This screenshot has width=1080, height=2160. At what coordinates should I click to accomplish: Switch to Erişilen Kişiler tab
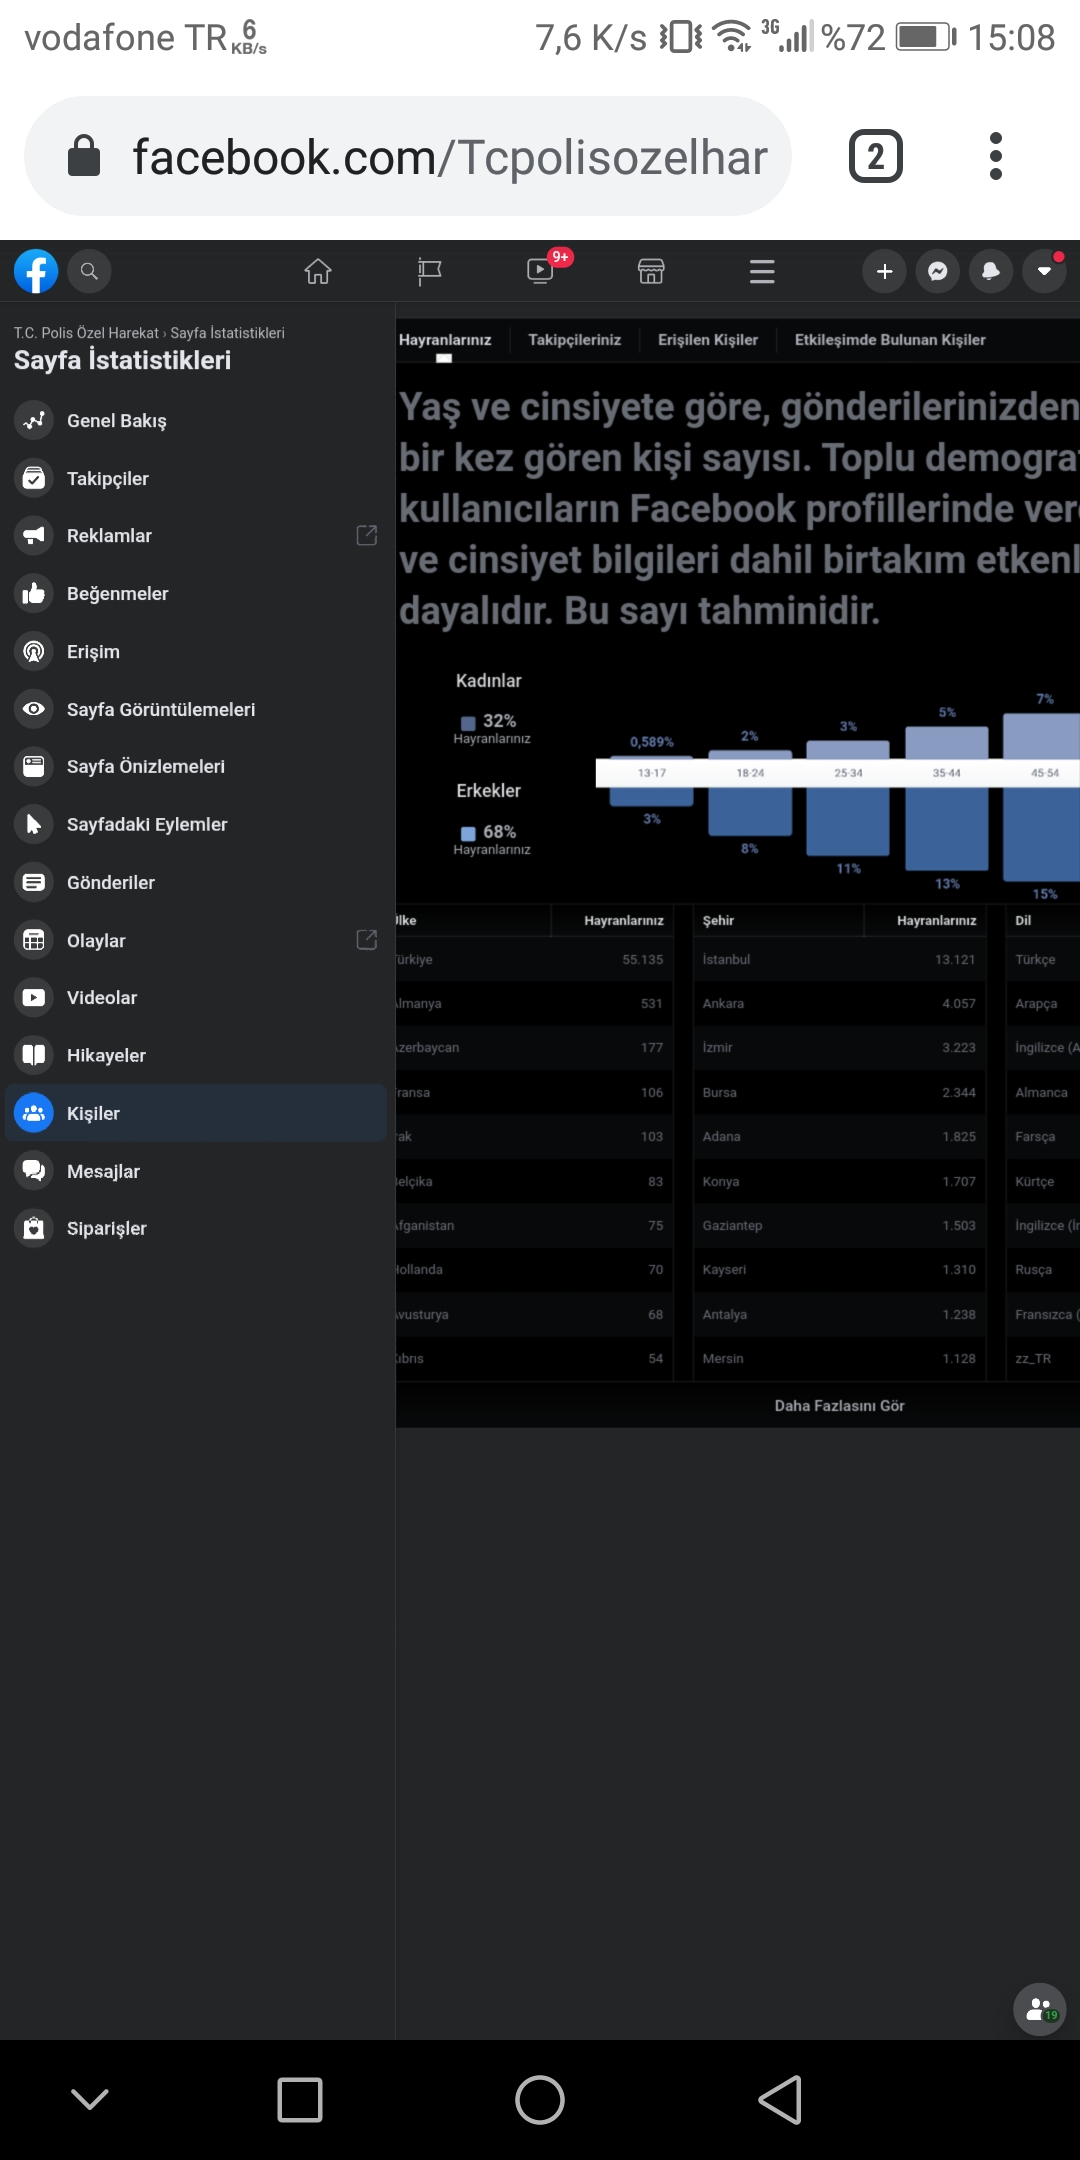tap(708, 340)
